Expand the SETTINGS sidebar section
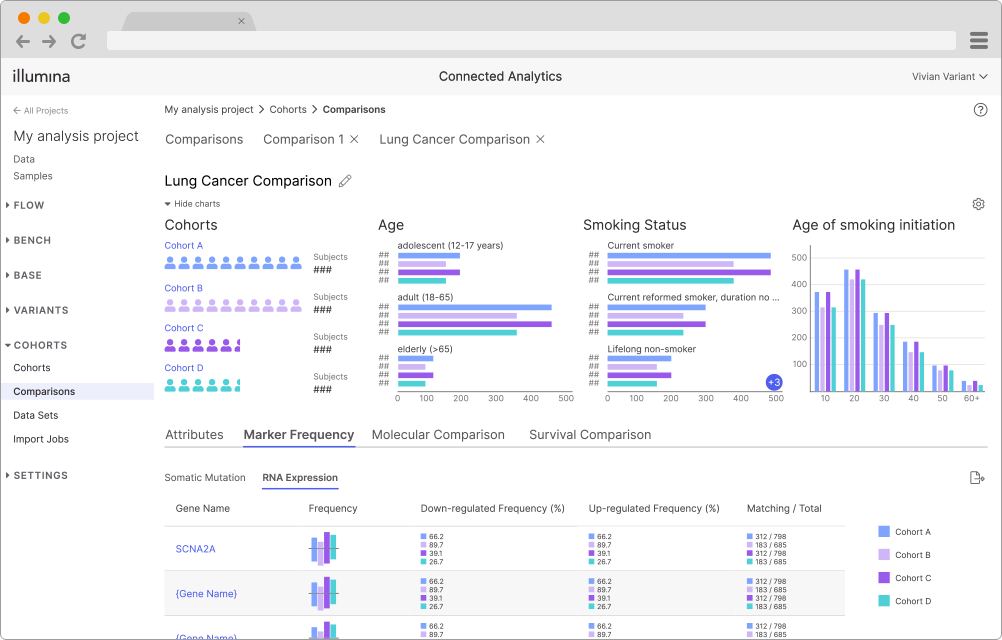The width and height of the screenshot is (1002, 640). click(x=37, y=476)
